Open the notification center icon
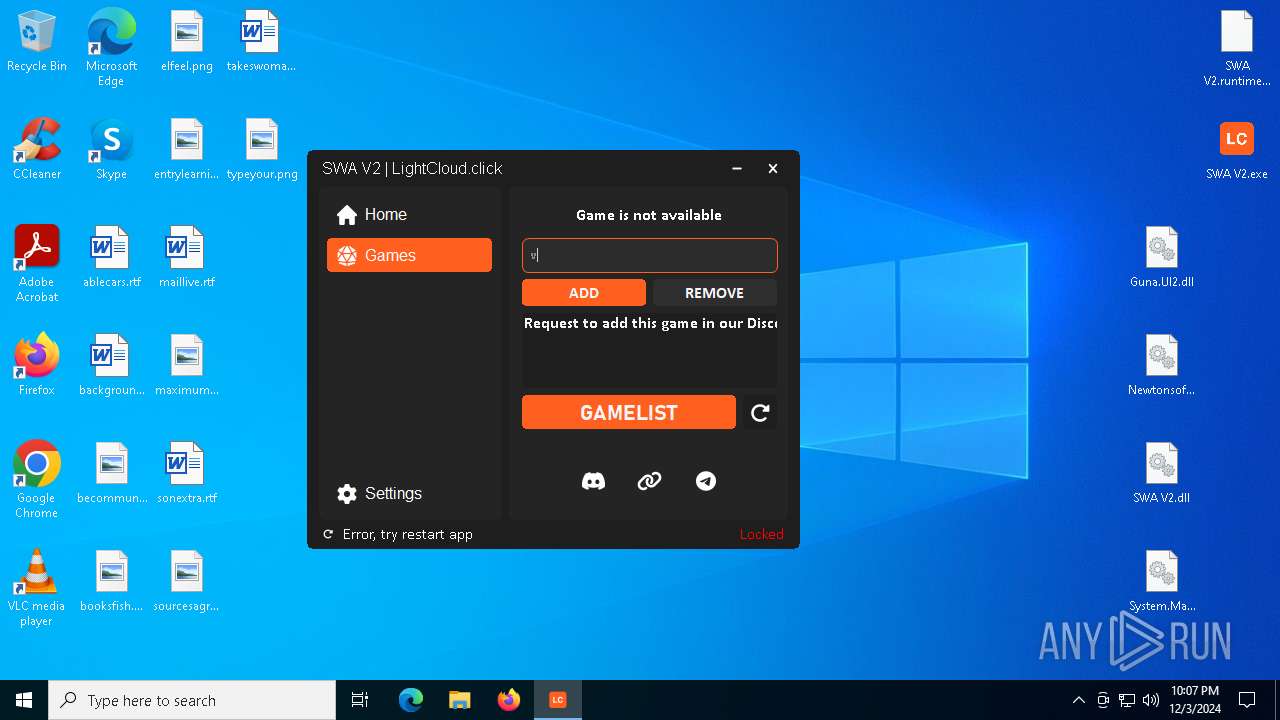1280x720 pixels. [x=1247, y=700]
